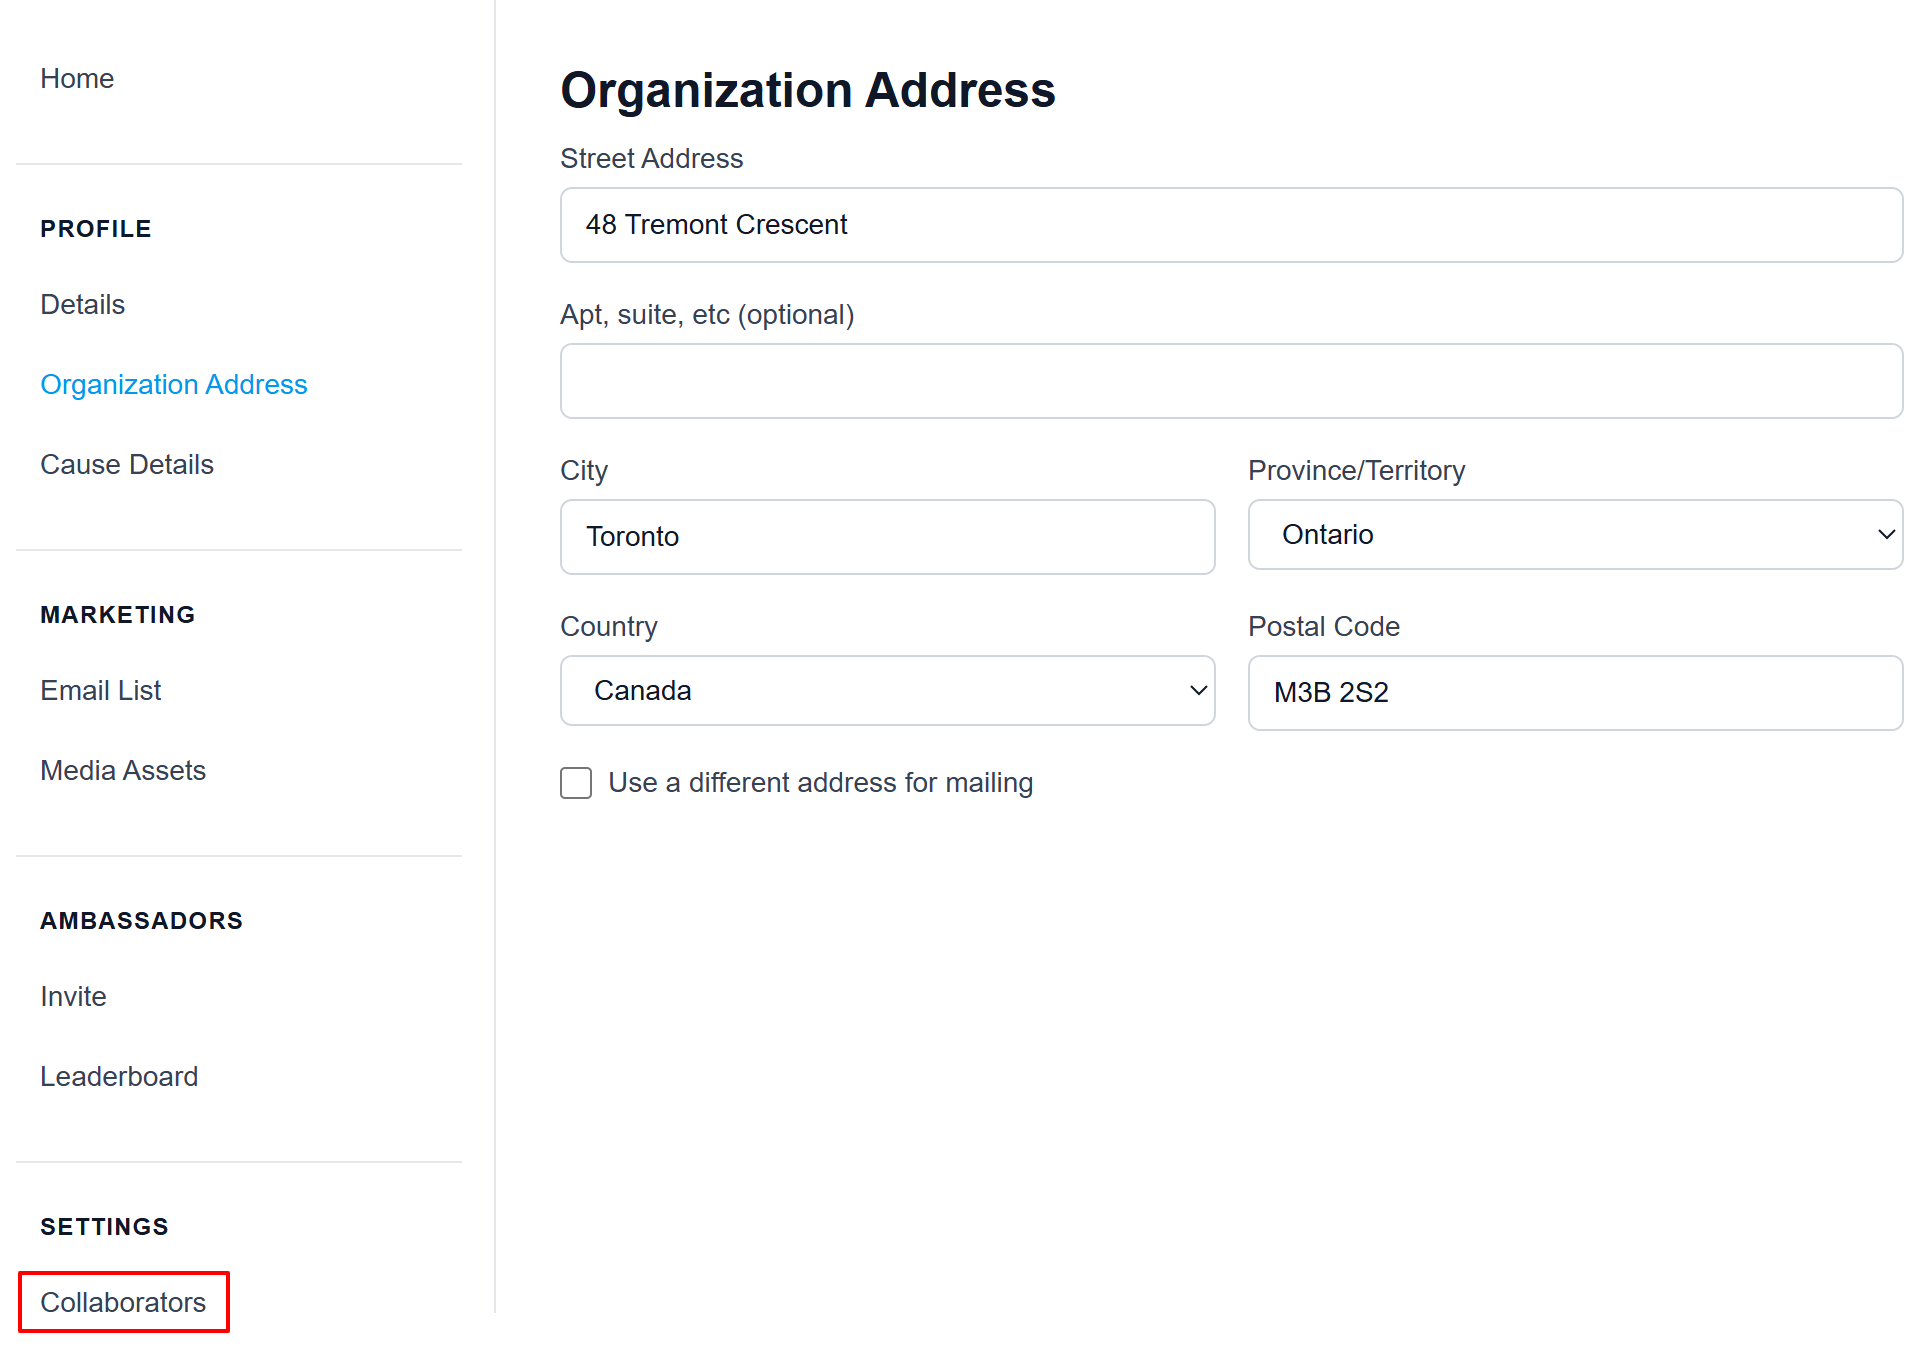This screenshot has width=1922, height=1370.
Task: Click the Postal Code field
Action: [x=1574, y=693]
